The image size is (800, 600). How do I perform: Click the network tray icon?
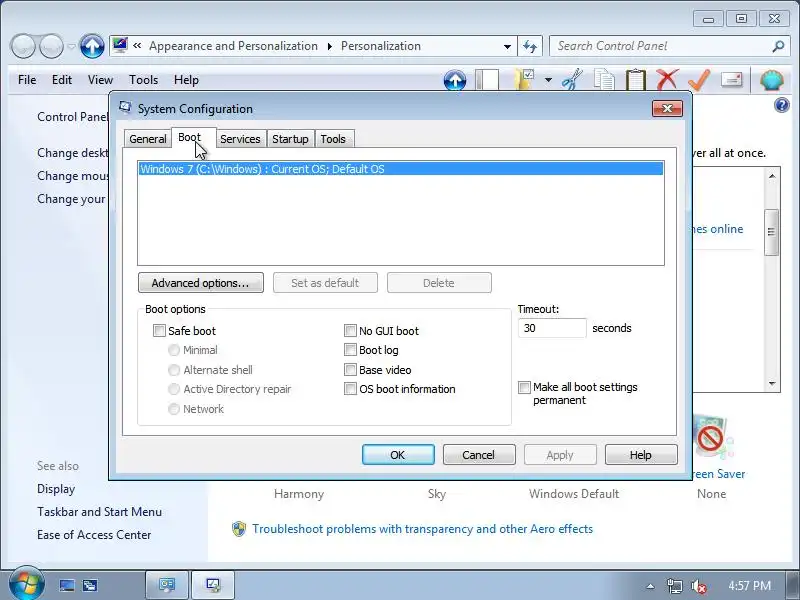[x=674, y=586]
